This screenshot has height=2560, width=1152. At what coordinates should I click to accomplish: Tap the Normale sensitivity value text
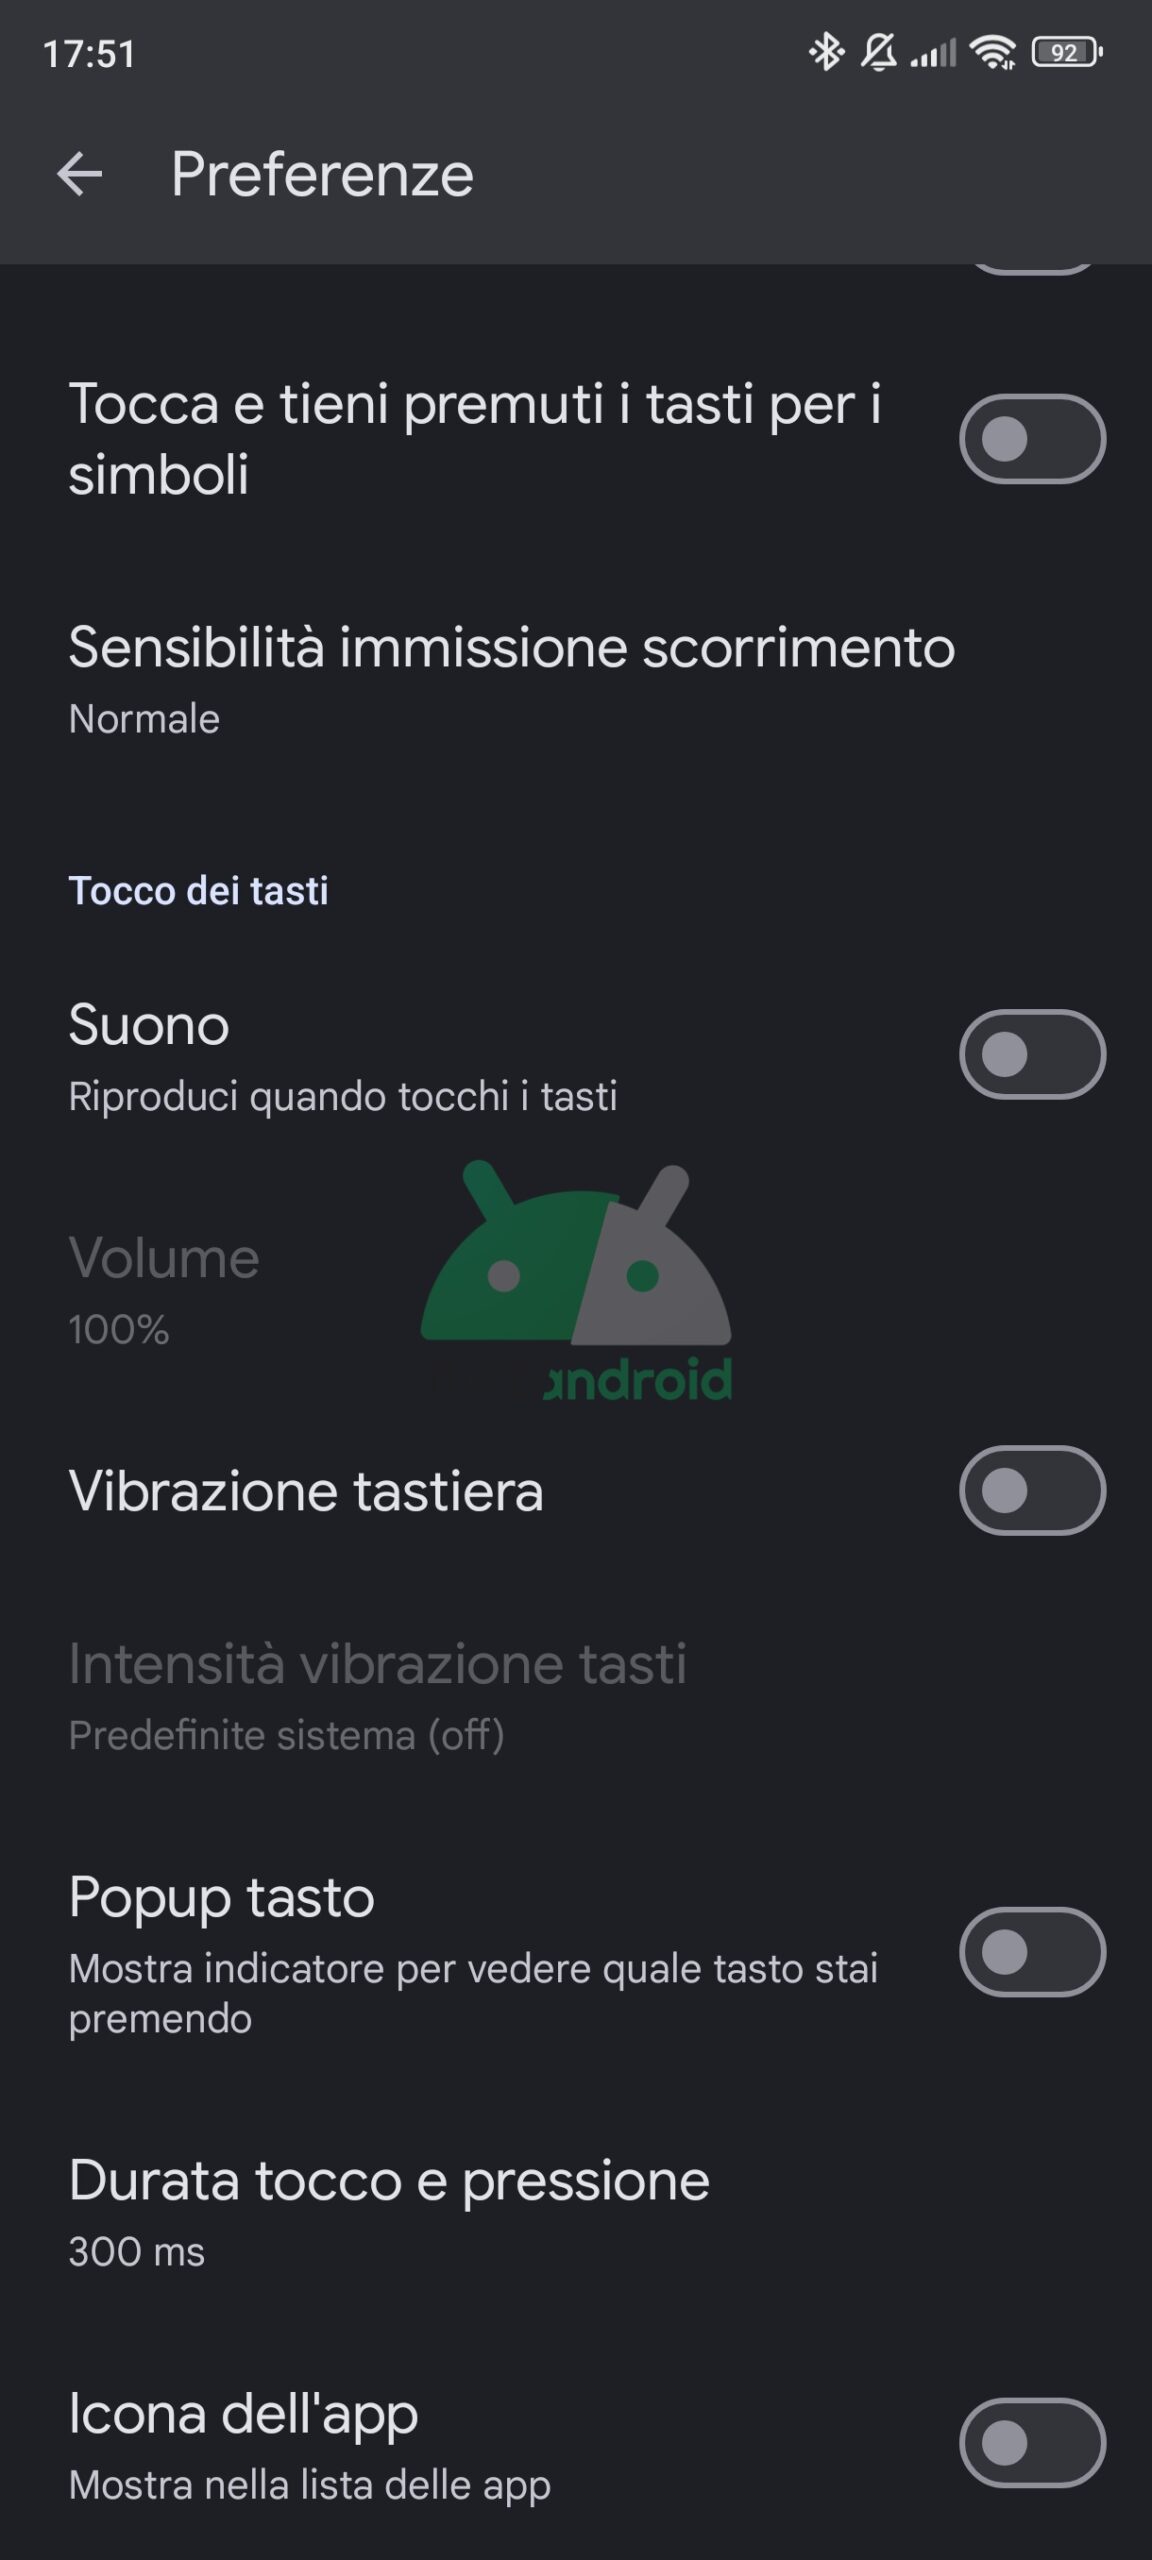click(x=144, y=719)
